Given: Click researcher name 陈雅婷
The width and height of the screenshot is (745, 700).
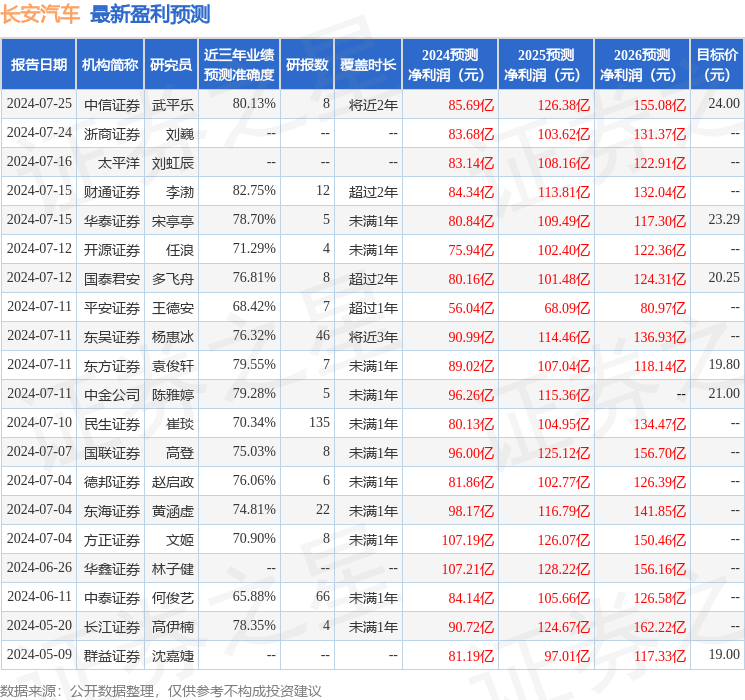Looking at the screenshot, I should coord(173,395).
